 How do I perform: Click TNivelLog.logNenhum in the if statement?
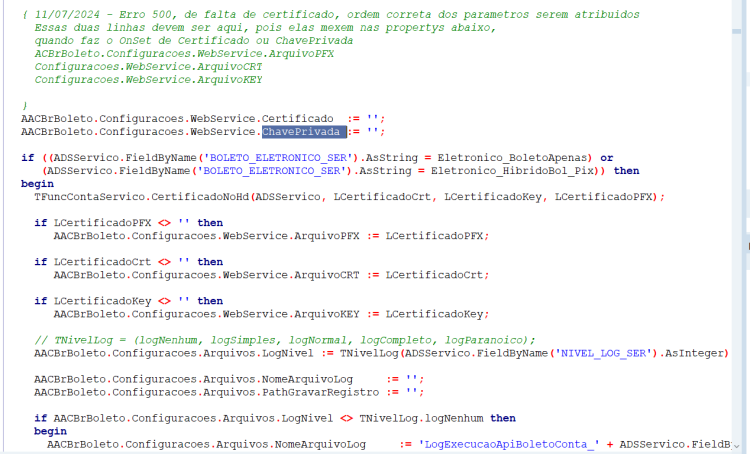pos(421,419)
